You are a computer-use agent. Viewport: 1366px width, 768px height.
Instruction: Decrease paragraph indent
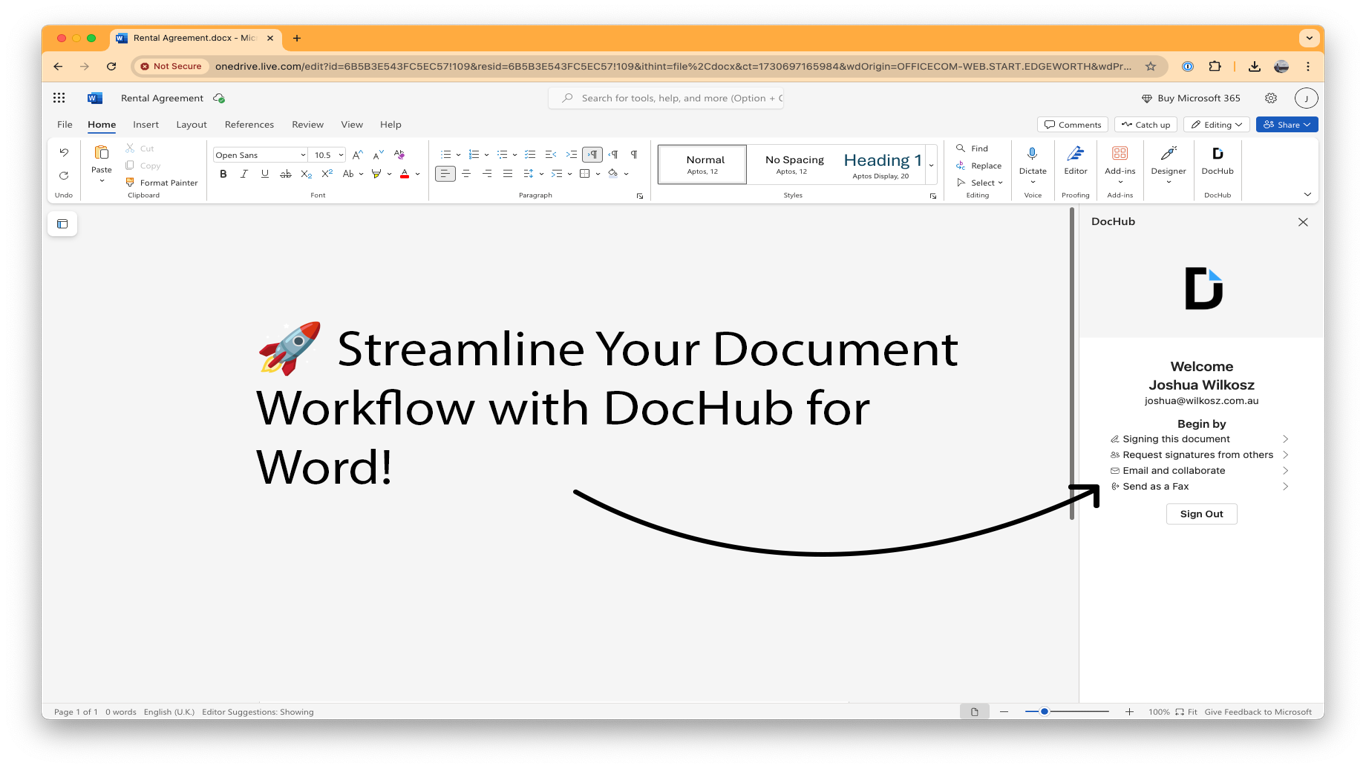[x=550, y=155]
